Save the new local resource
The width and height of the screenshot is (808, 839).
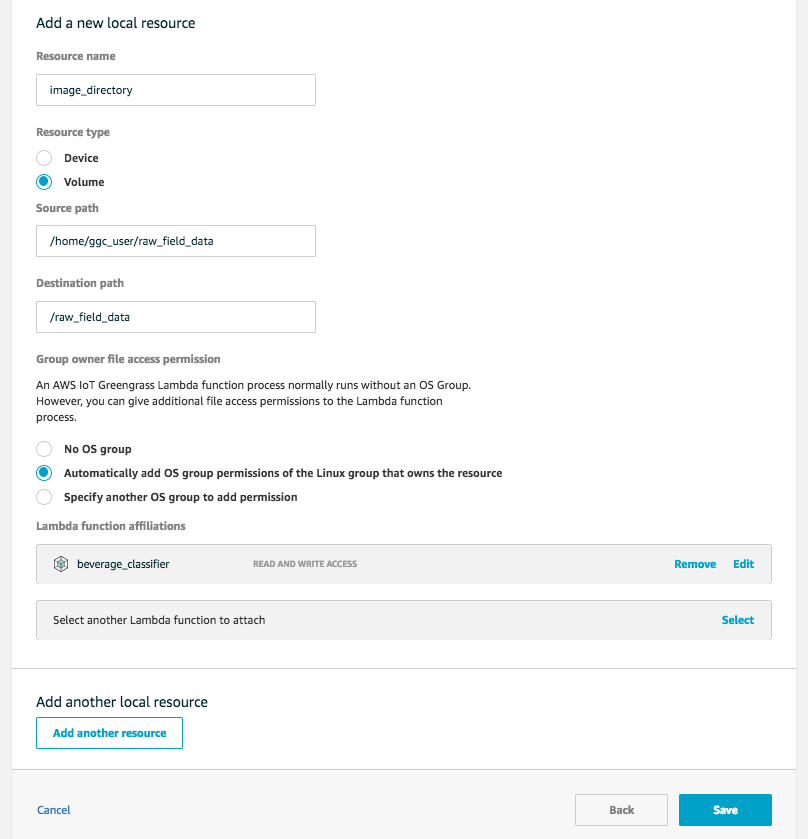[x=725, y=810]
